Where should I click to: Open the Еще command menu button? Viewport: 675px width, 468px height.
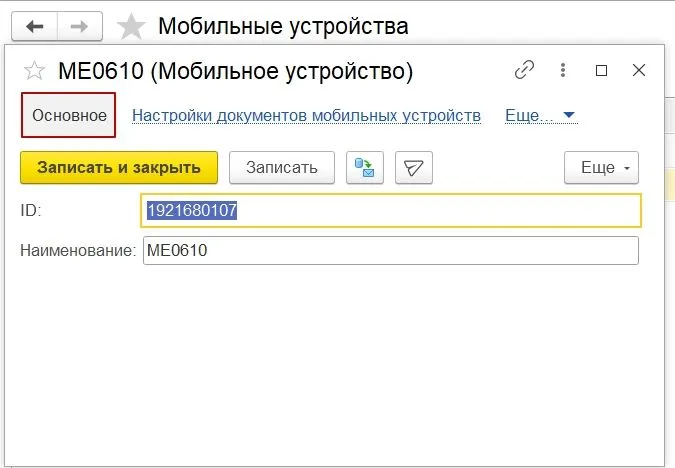601,168
